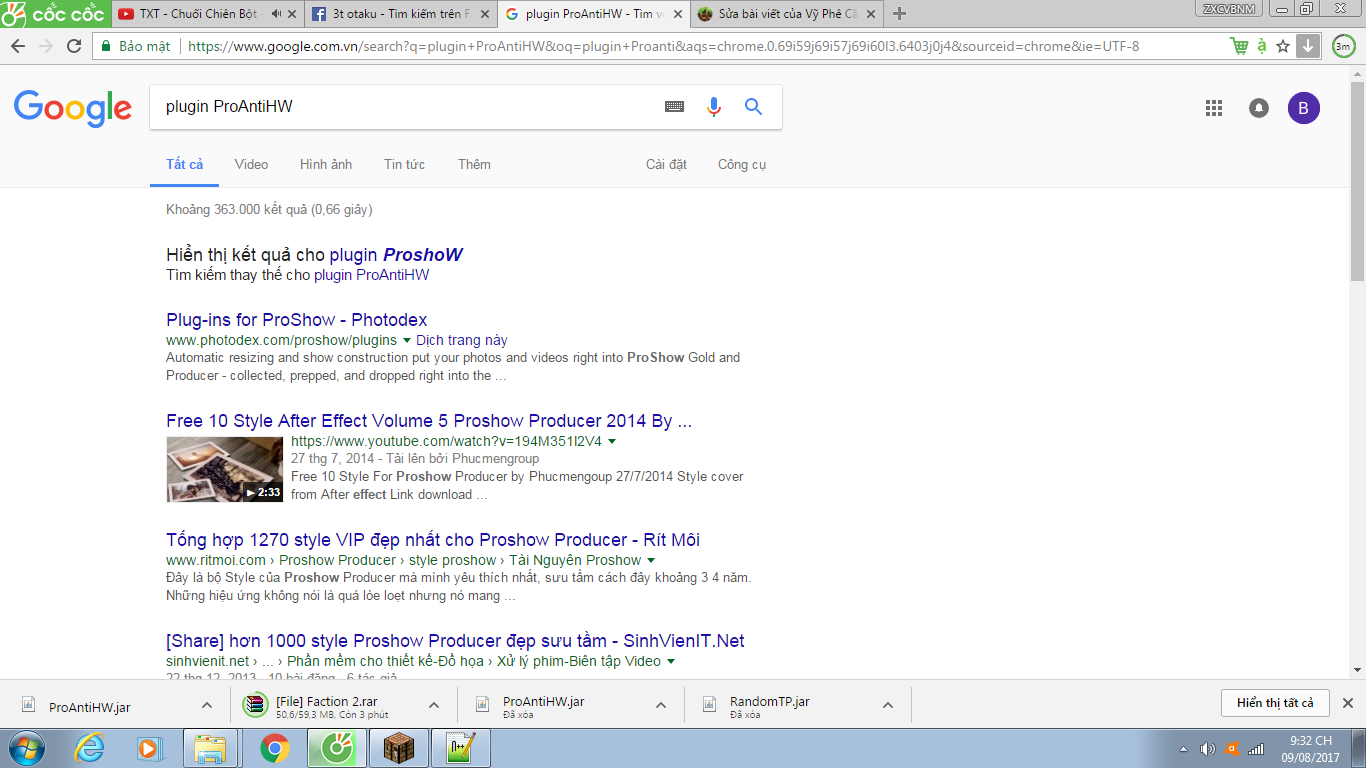This screenshot has height=768, width=1366.
Task: Click the Cốc Cốc download arrow icon
Action: [1307, 46]
